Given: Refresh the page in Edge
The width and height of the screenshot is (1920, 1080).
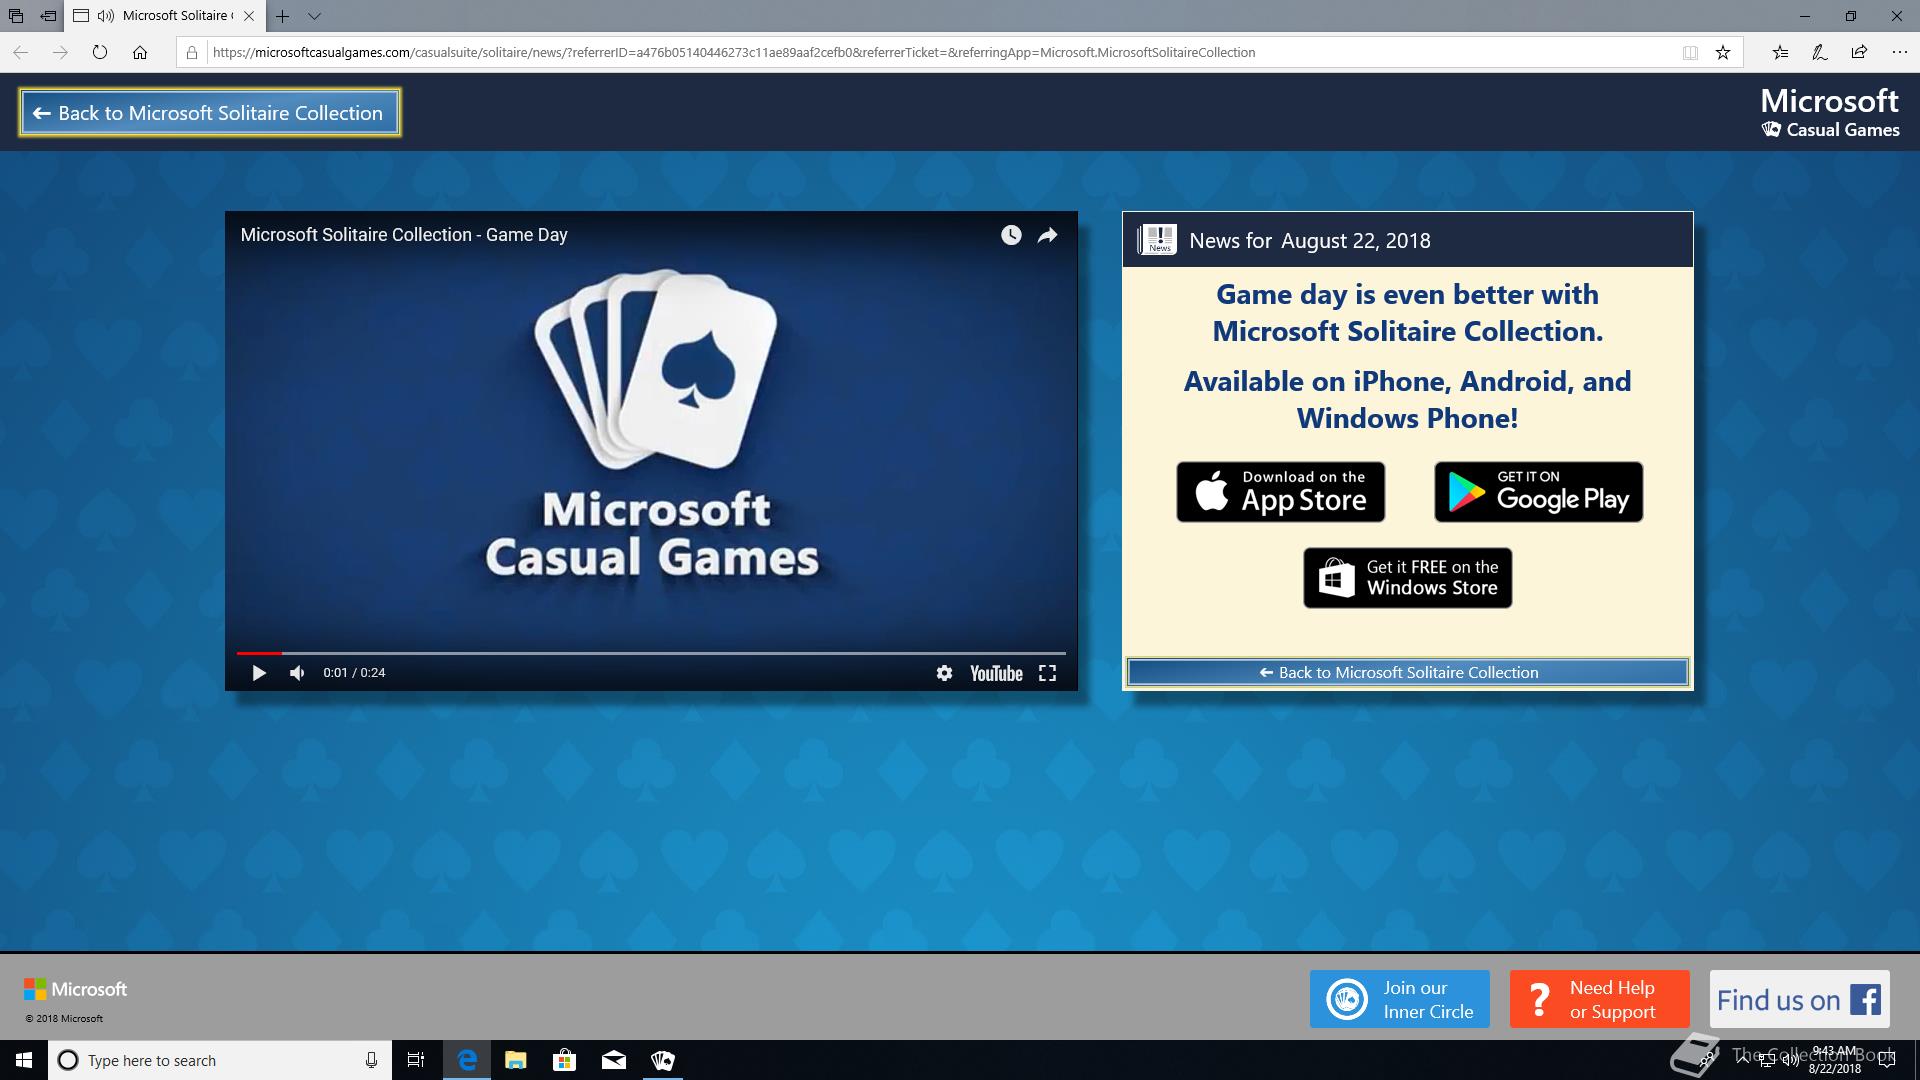Looking at the screenshot, I should [100, 52].
